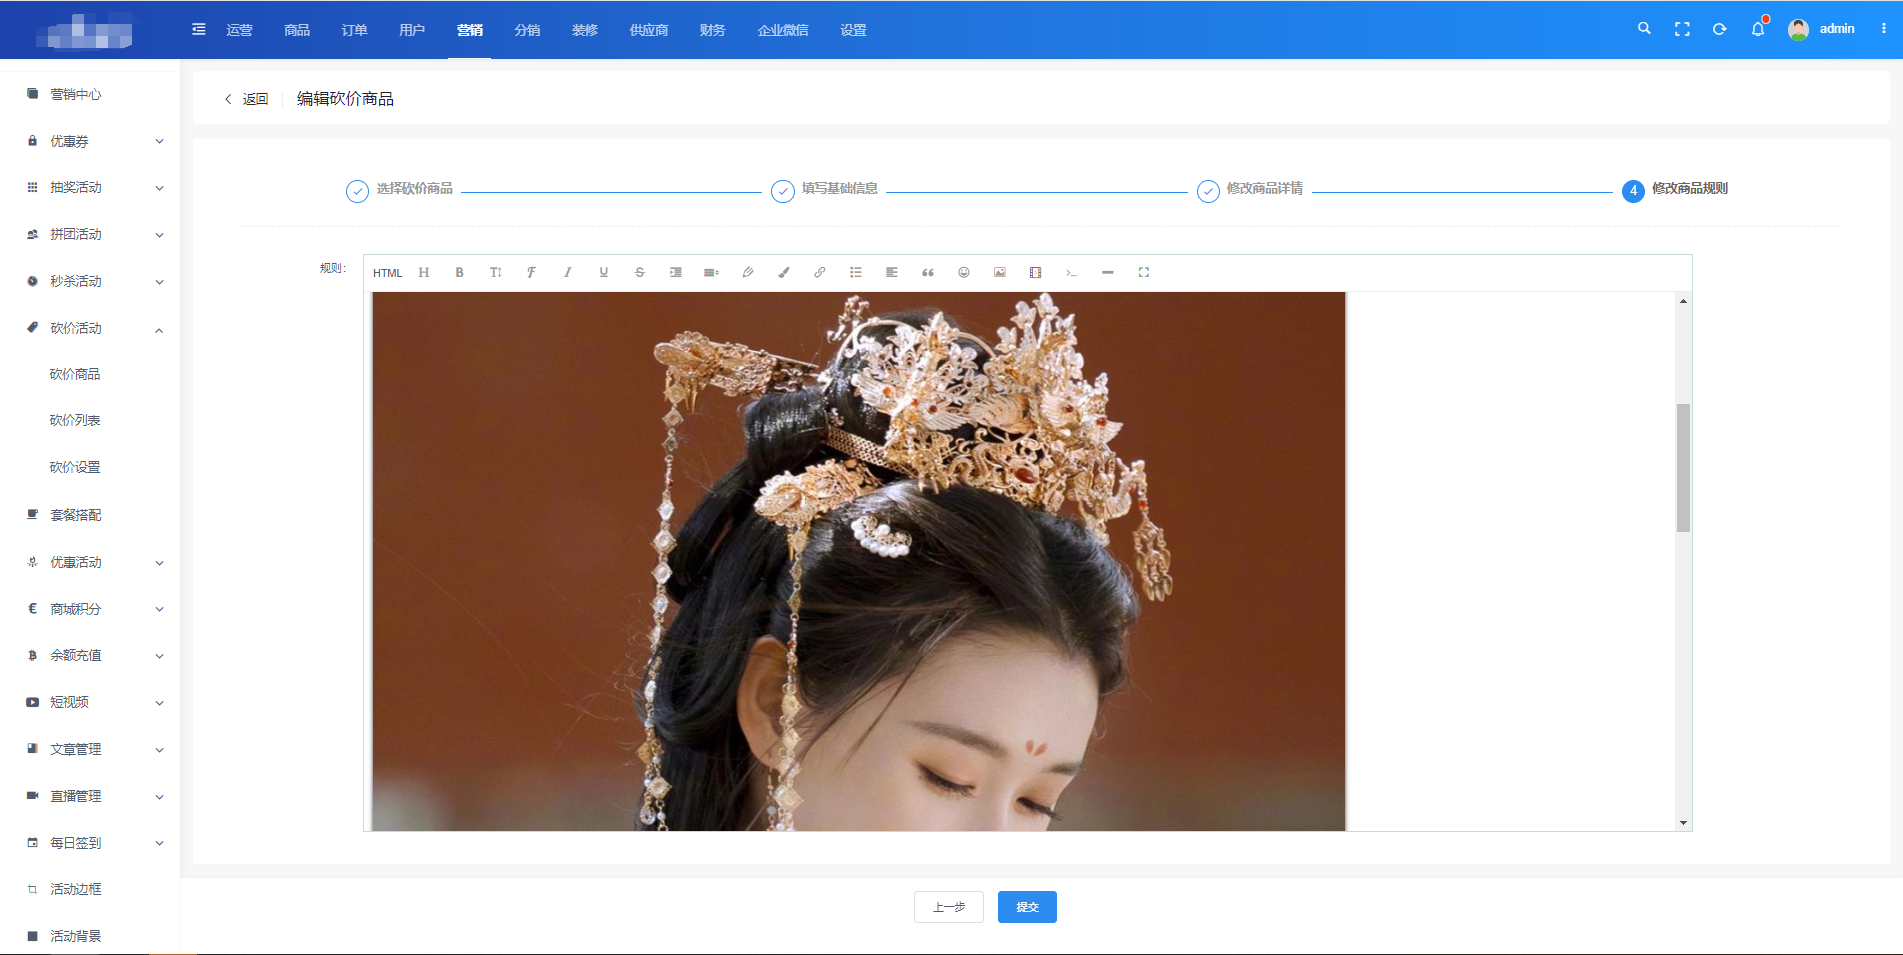Click the editor vertical scrollbar thumb
1903x955 pixels.
tap(1683, 468)
